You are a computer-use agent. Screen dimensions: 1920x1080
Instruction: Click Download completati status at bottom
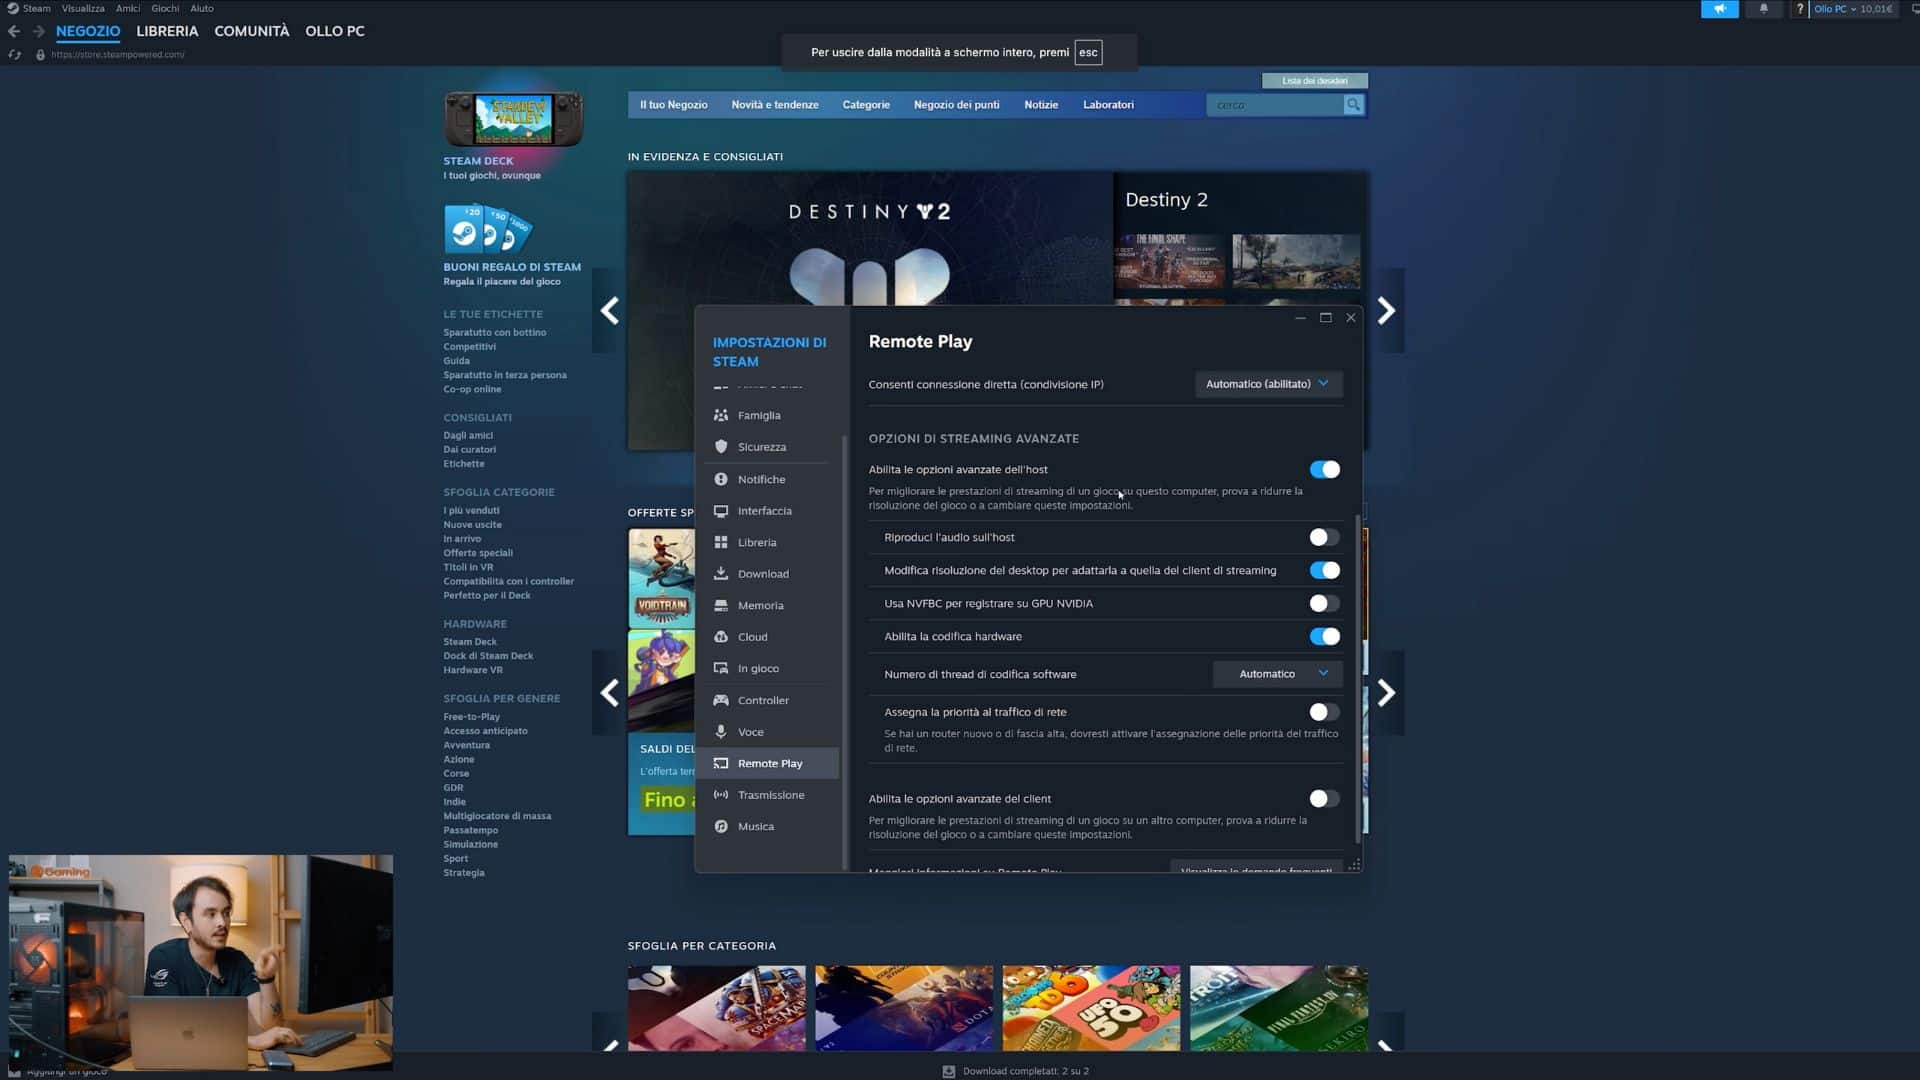pyautogui.click(x=1016, y=1071)
